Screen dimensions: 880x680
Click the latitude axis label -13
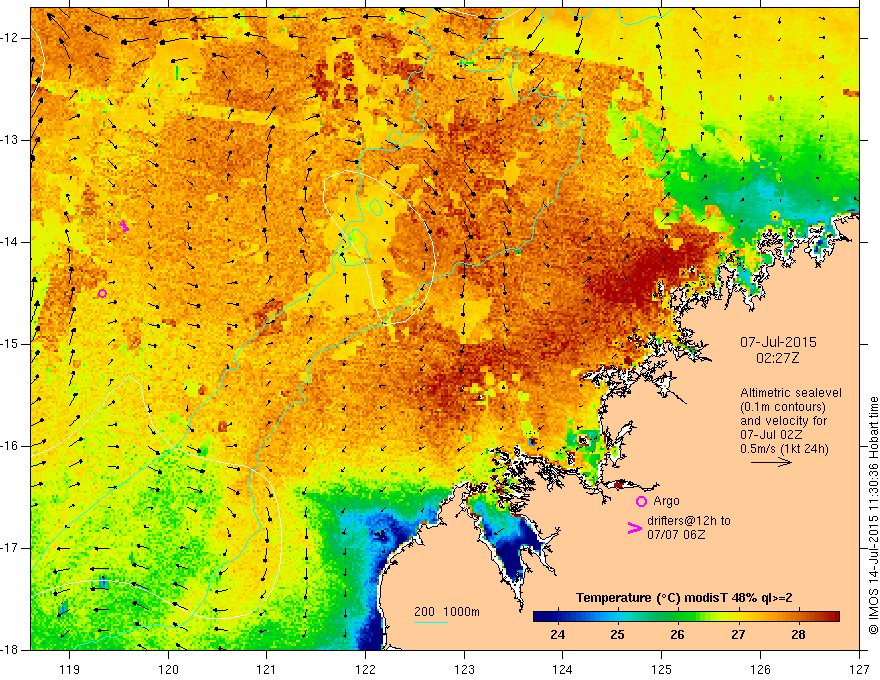pos(11,140)
